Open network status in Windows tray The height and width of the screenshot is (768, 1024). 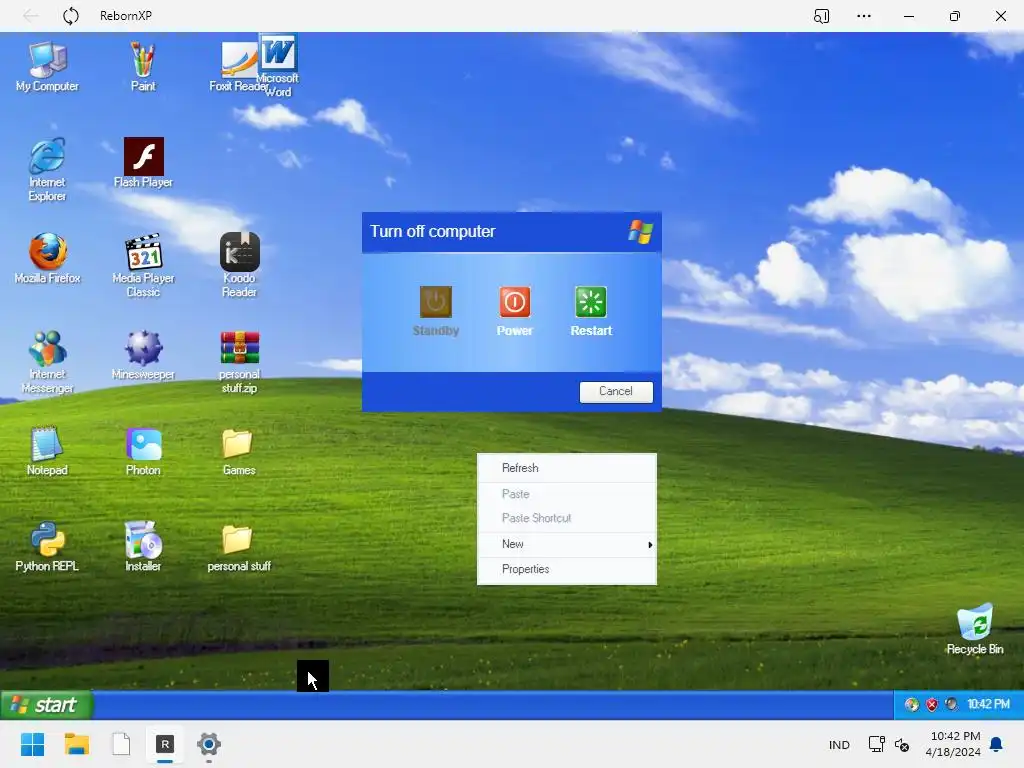coord(876,744)
